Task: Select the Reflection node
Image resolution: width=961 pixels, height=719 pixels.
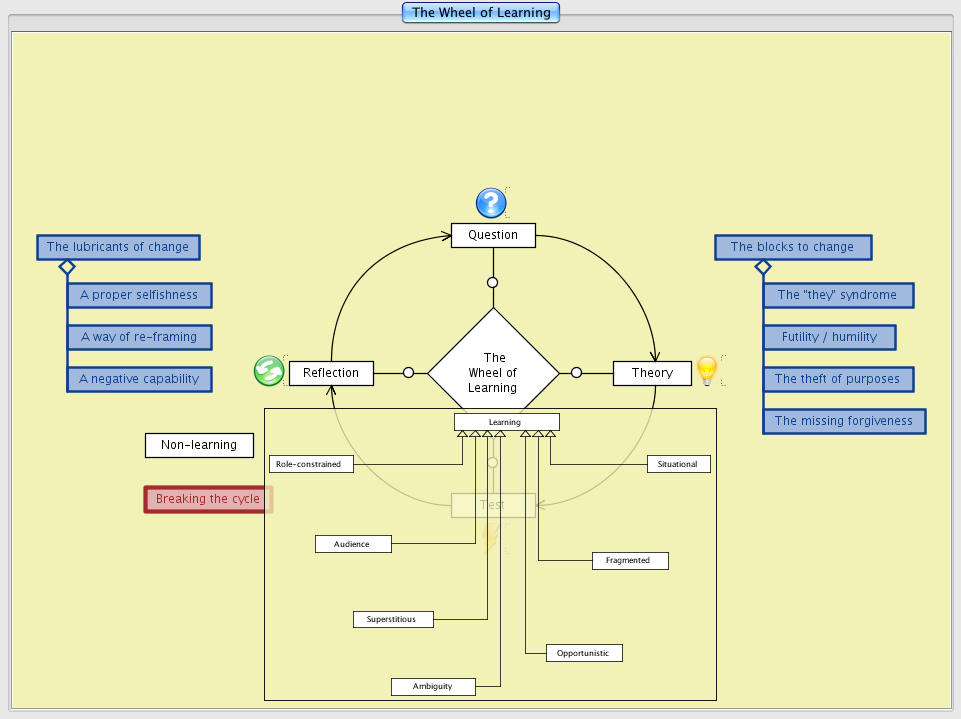Action: click(x=331, y=373)
